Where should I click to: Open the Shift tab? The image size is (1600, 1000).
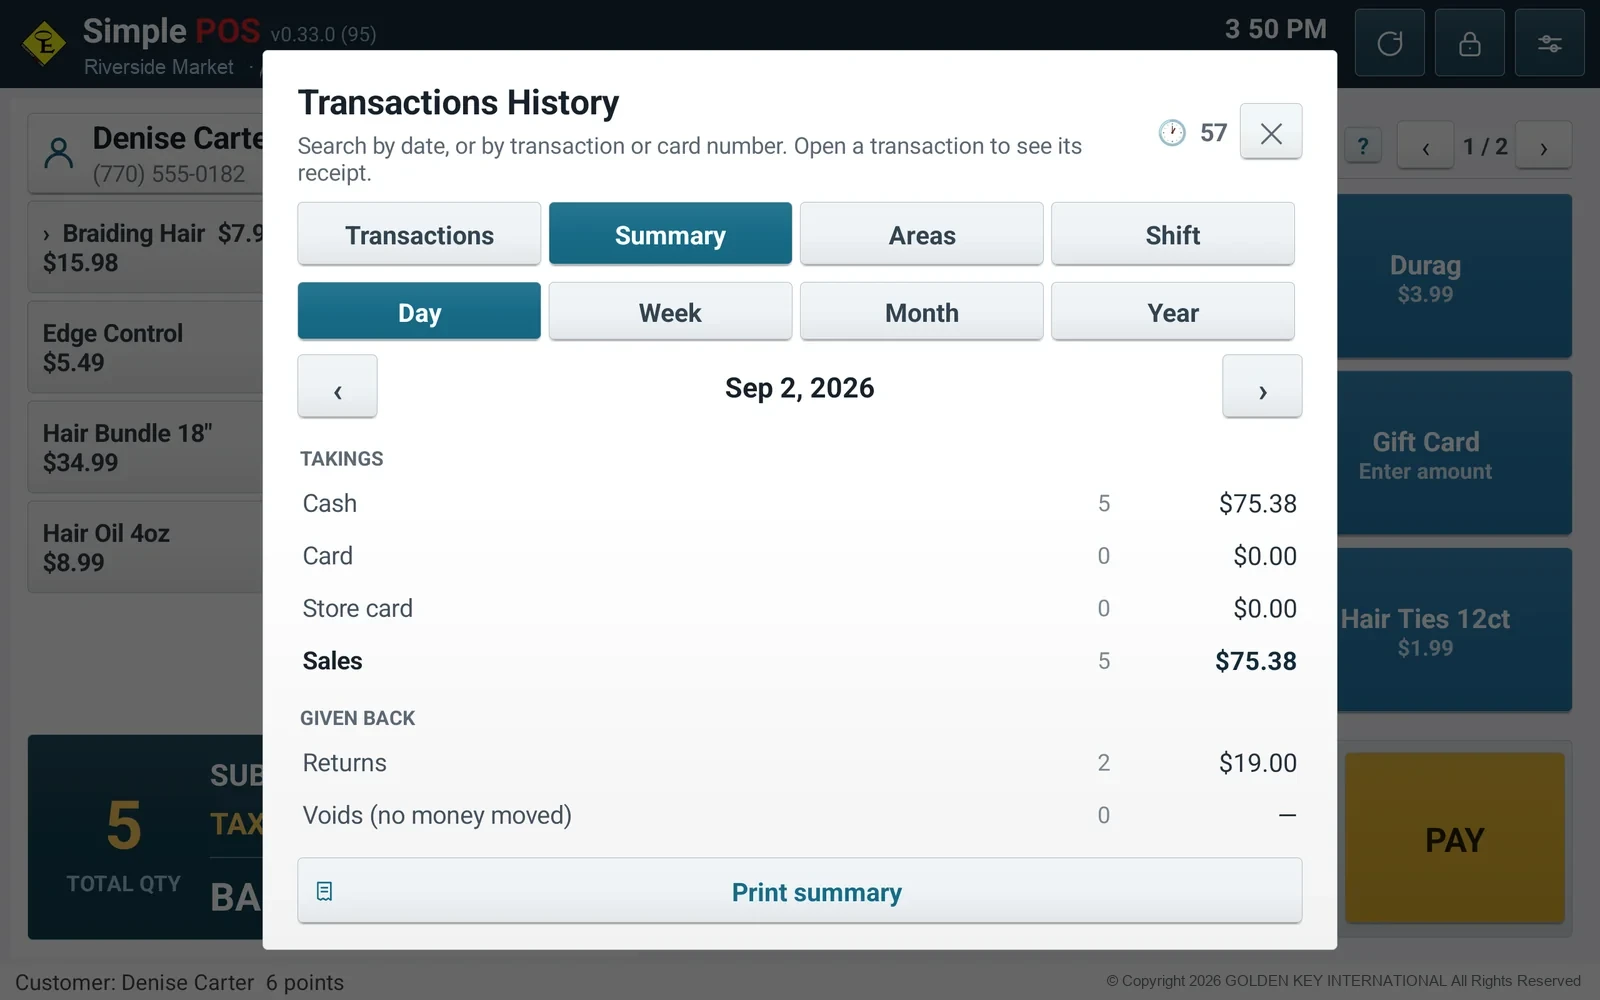(x=1172, y=234)
